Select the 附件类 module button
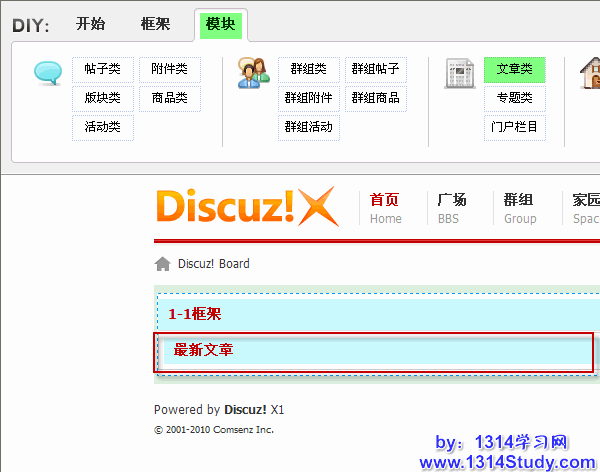 point(169,69)
